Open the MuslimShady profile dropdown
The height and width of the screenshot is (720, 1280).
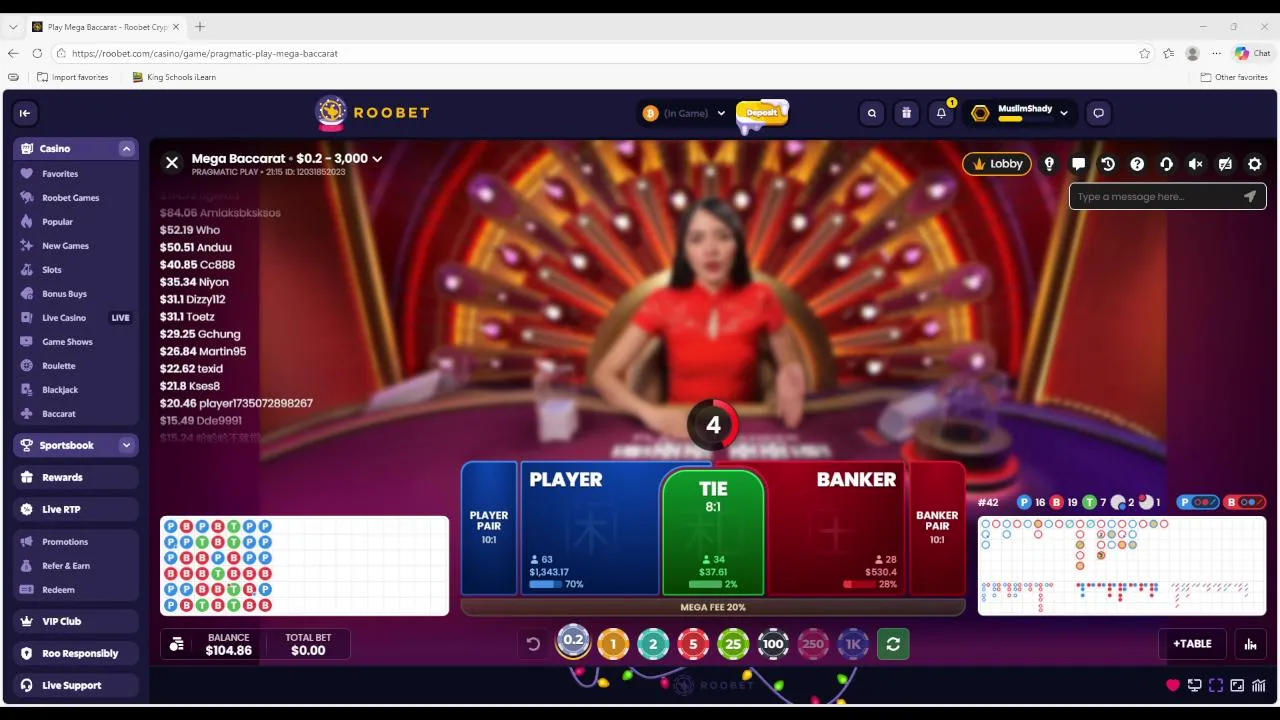click(1019, 113)
